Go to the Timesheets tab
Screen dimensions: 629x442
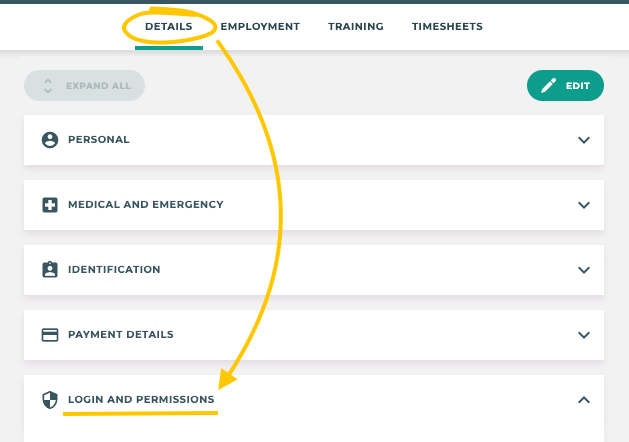tap(447, 27)
